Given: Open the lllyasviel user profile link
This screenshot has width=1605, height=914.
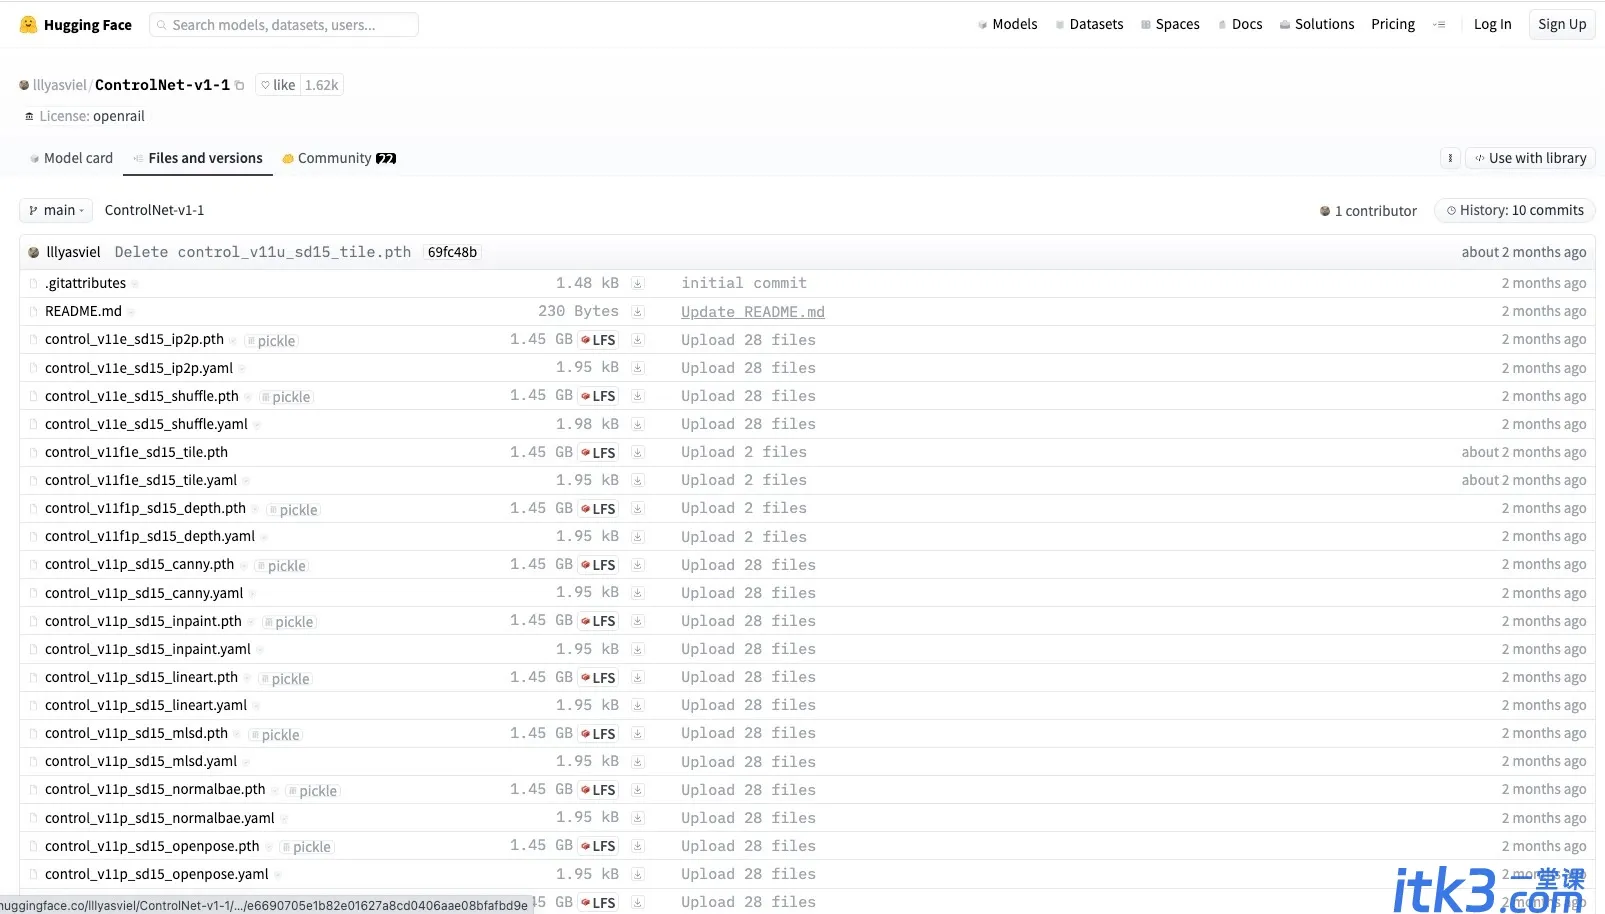Looking at the screenshot, I should [60, 85].
